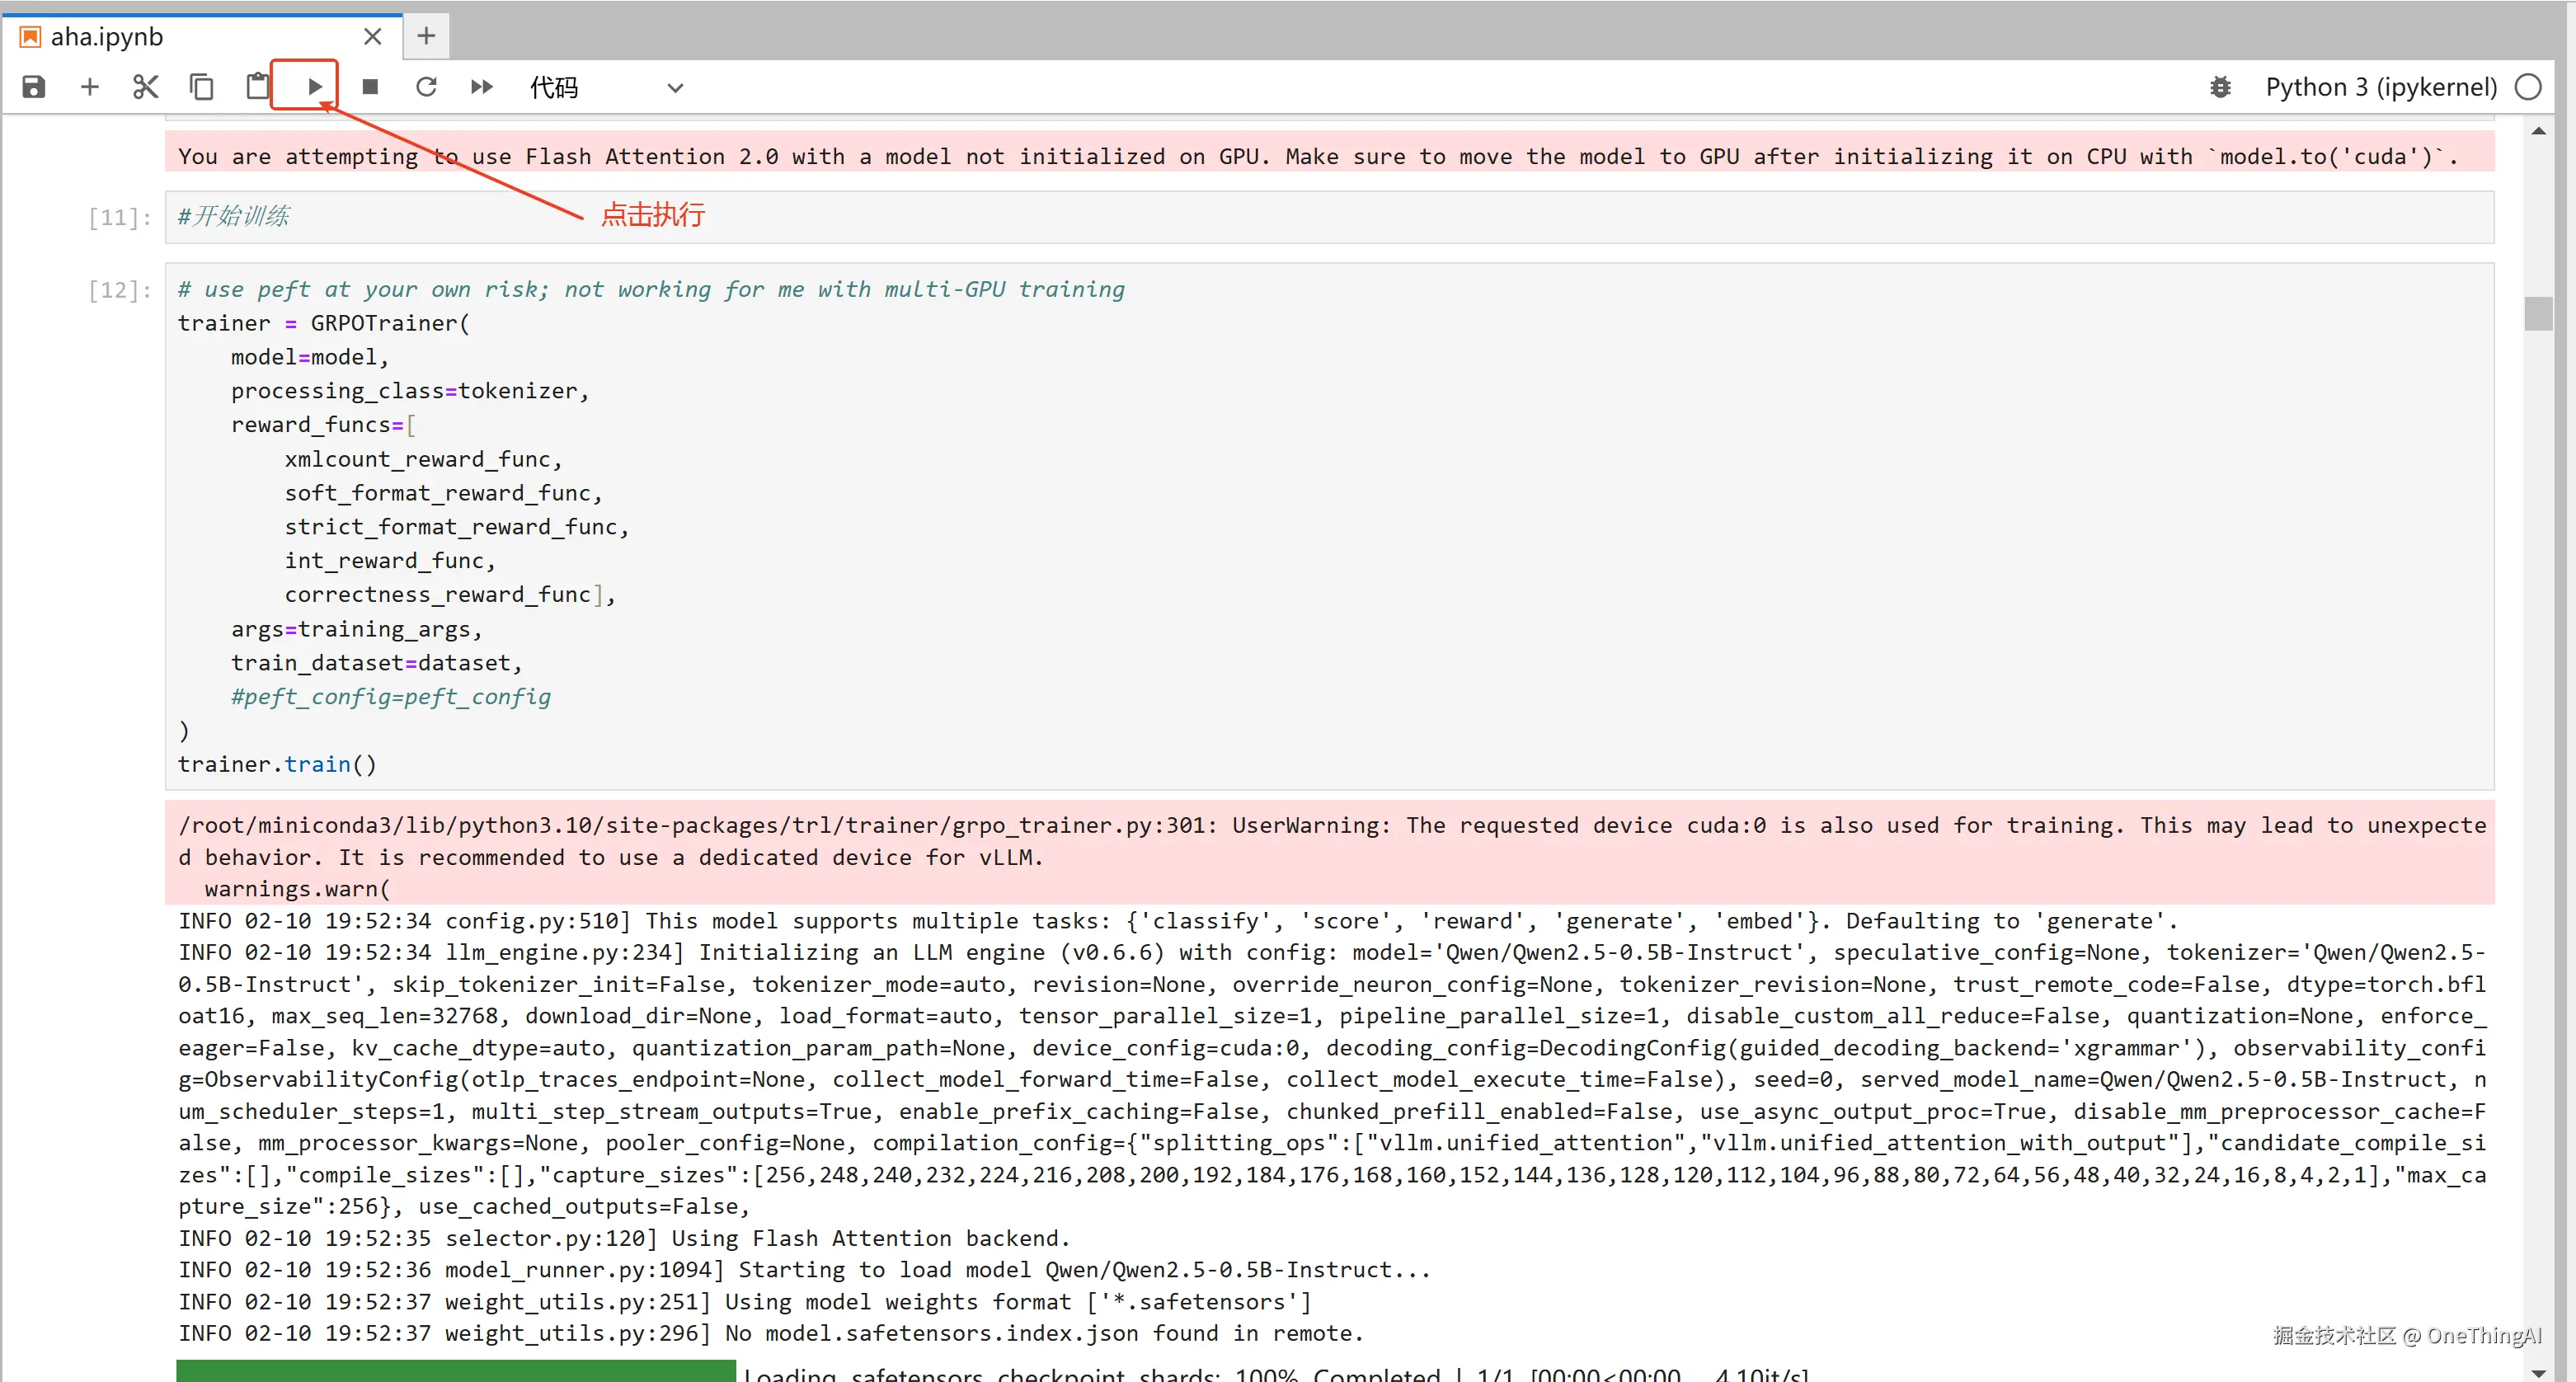Cut the selected cell with the scissors icon
2576x1382 pixels.
tap(146, 87)
